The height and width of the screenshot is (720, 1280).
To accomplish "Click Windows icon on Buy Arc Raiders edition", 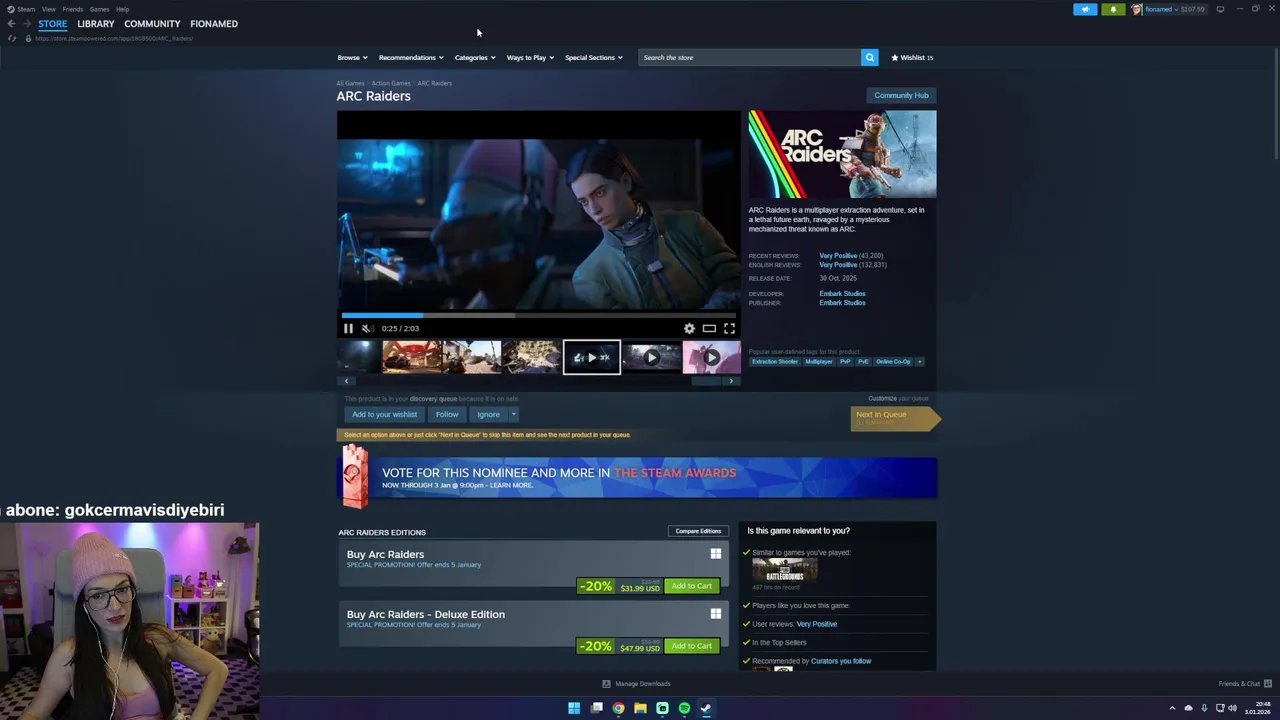I will pyautogui.click(x=716, y=553).
